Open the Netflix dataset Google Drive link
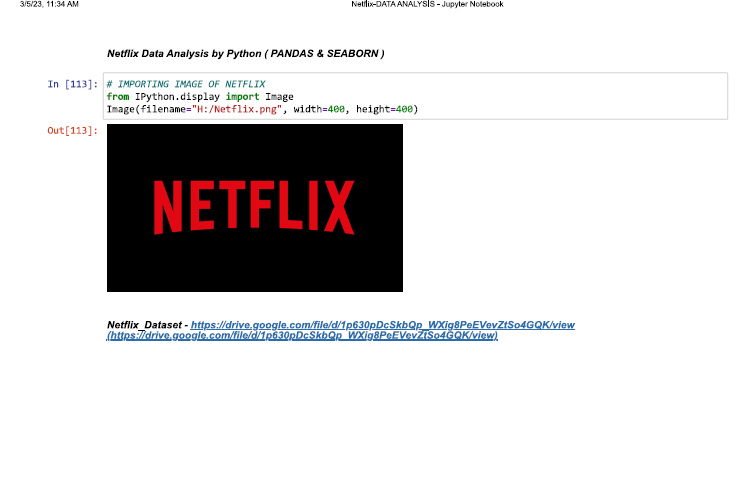The width and height of the screenshot is (753, 477). tap(382, 325)
